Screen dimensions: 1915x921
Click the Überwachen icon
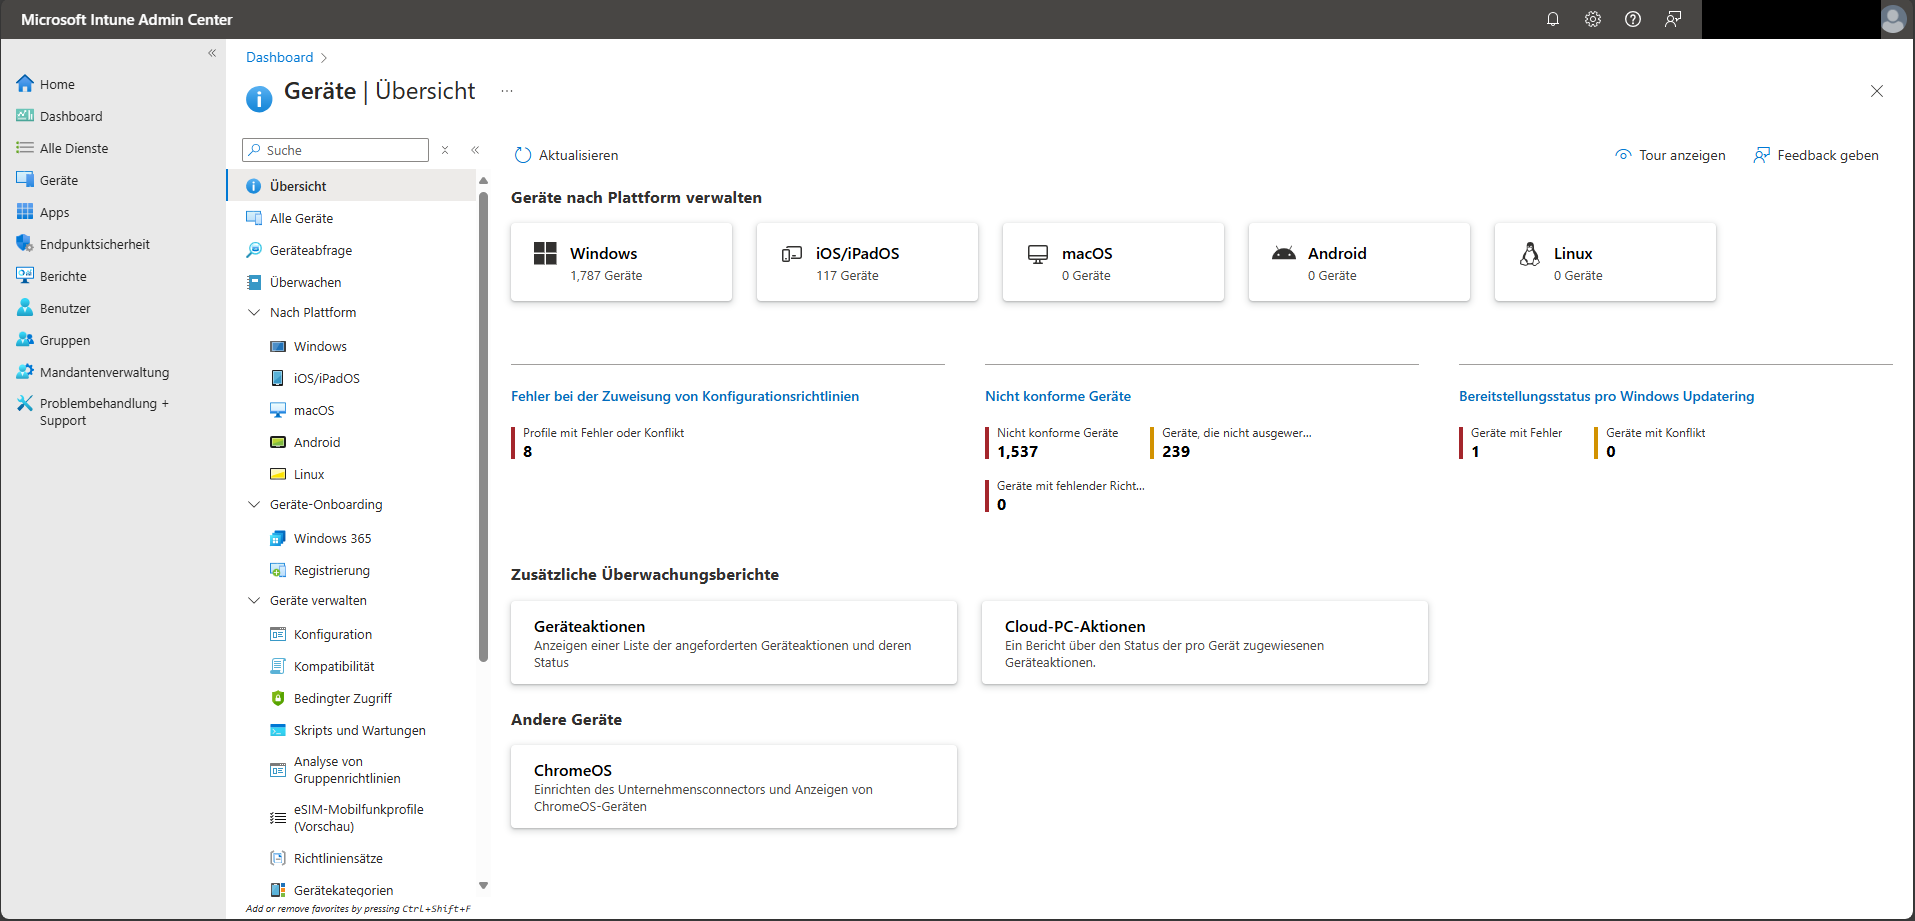[x=254, y=282]
